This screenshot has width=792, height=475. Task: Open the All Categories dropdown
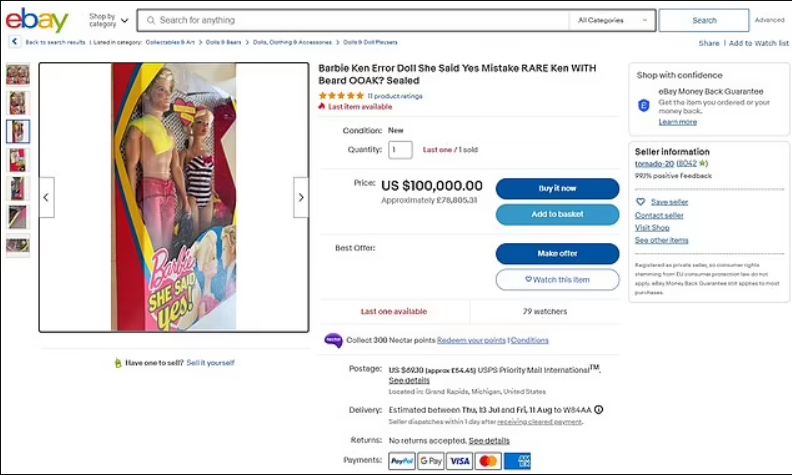[613, 20]
